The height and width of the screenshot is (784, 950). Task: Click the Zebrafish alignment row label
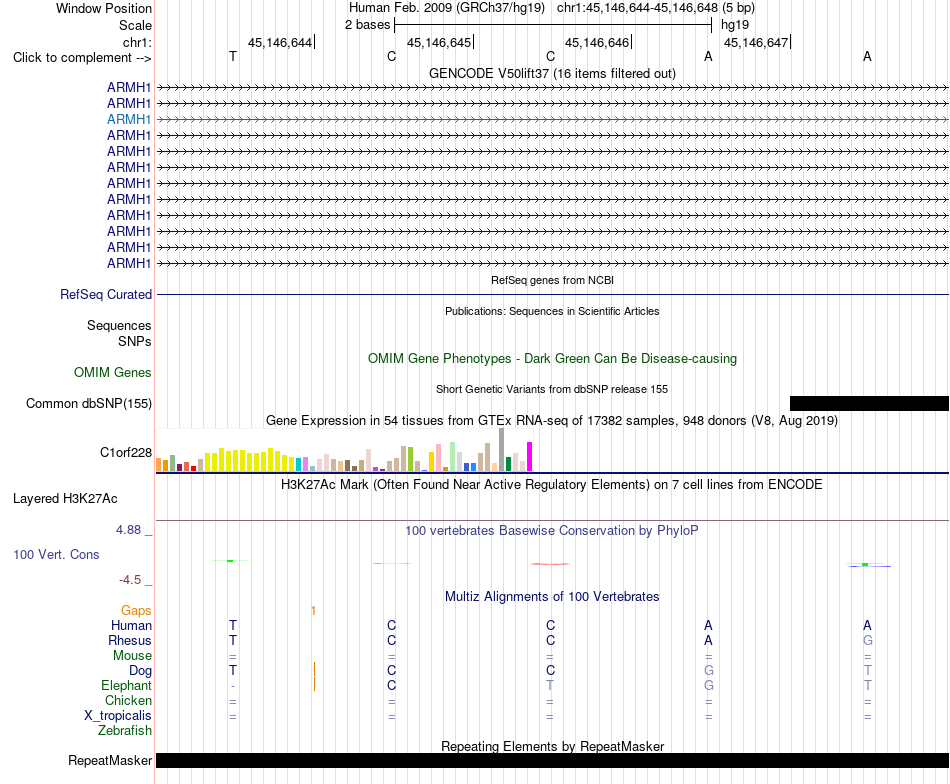pos(125,730)
